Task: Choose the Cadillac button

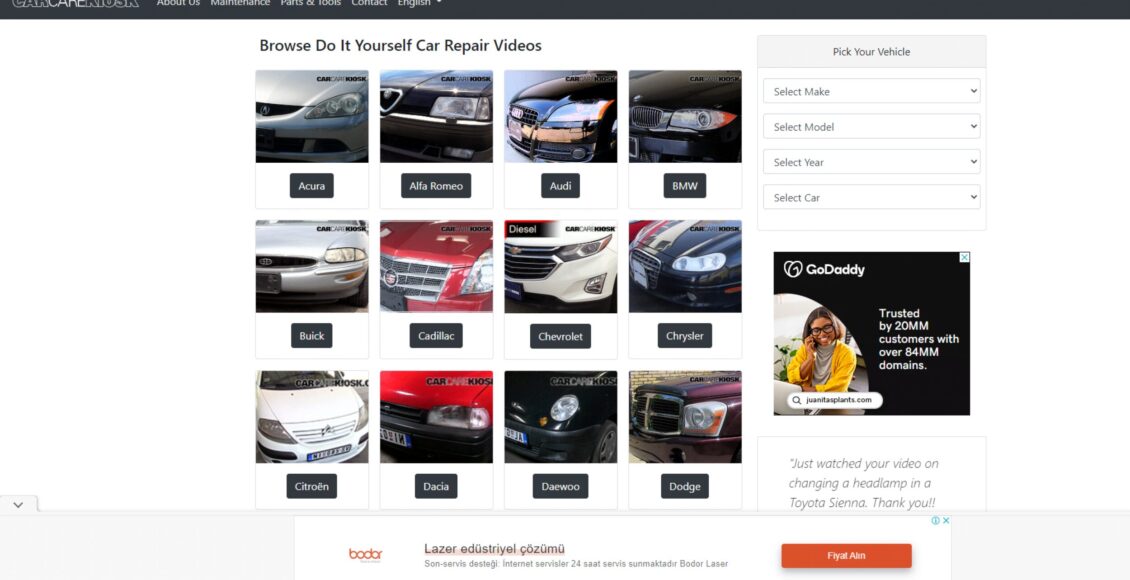Action: coord(436,336)
